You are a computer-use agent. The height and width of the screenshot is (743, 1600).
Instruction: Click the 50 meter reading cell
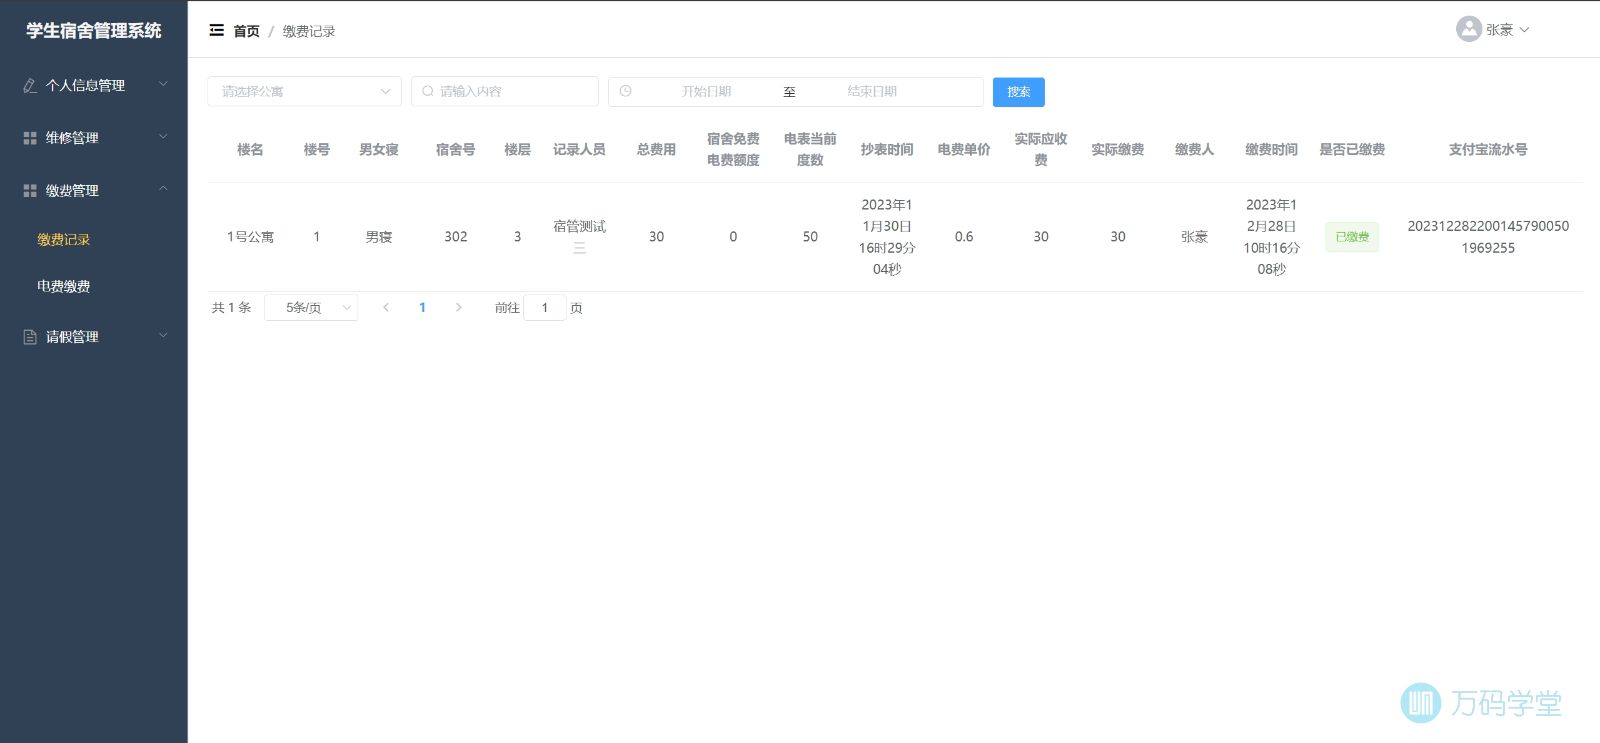tap(810, 237)
